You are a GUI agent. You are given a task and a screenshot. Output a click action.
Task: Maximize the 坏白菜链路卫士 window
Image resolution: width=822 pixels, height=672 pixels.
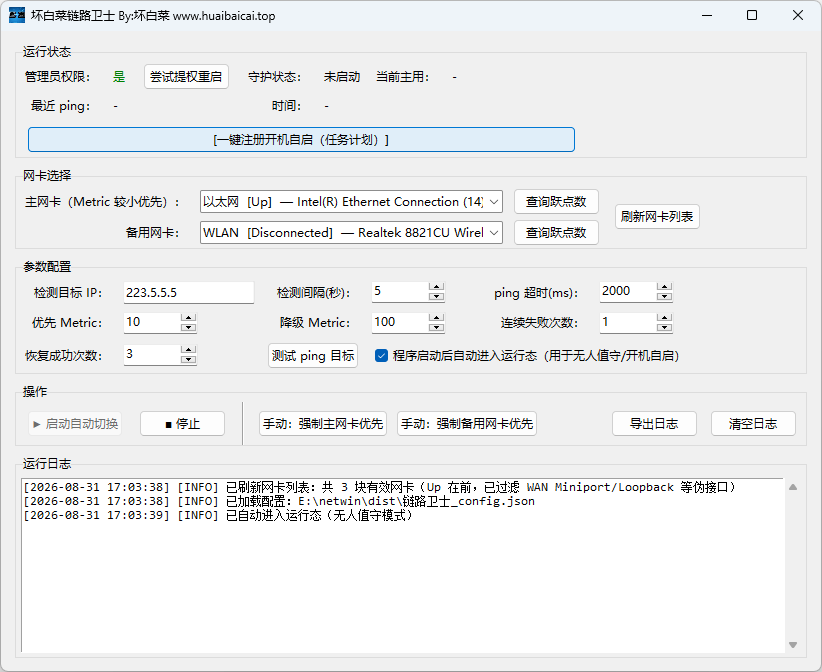pos(752,15)
